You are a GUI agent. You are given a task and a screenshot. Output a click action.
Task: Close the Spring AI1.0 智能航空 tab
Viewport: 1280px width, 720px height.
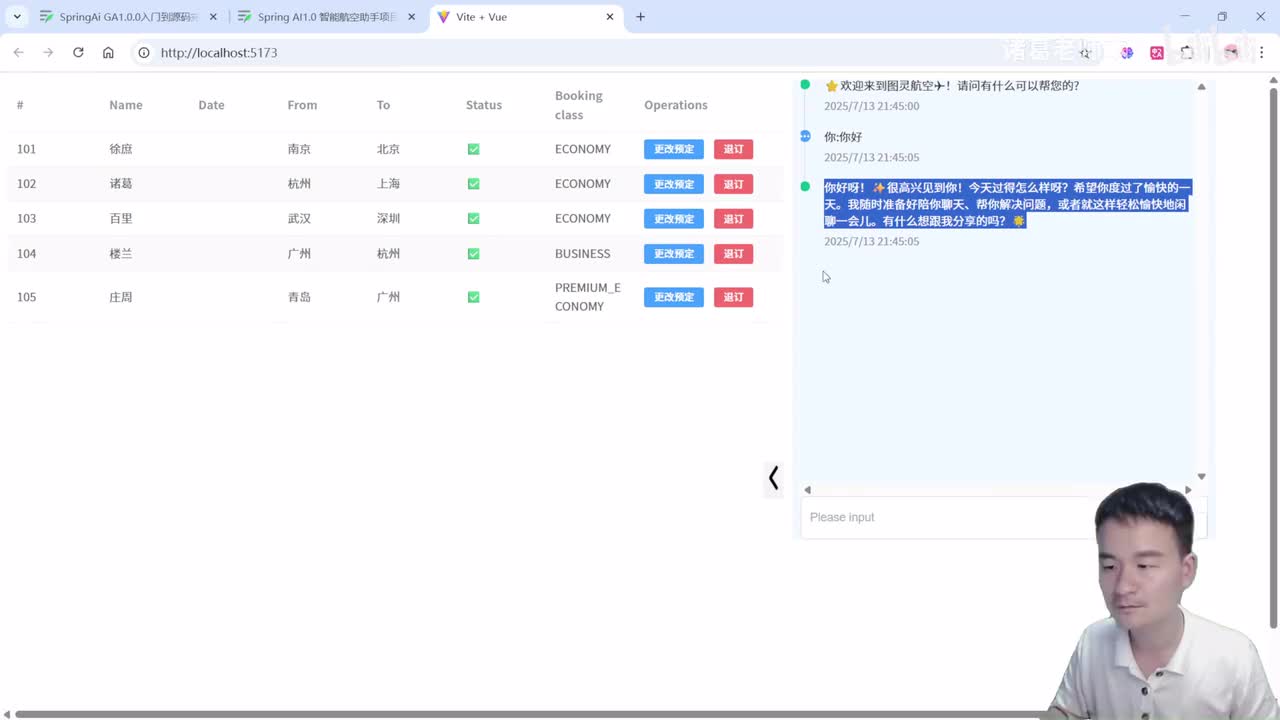411,17
